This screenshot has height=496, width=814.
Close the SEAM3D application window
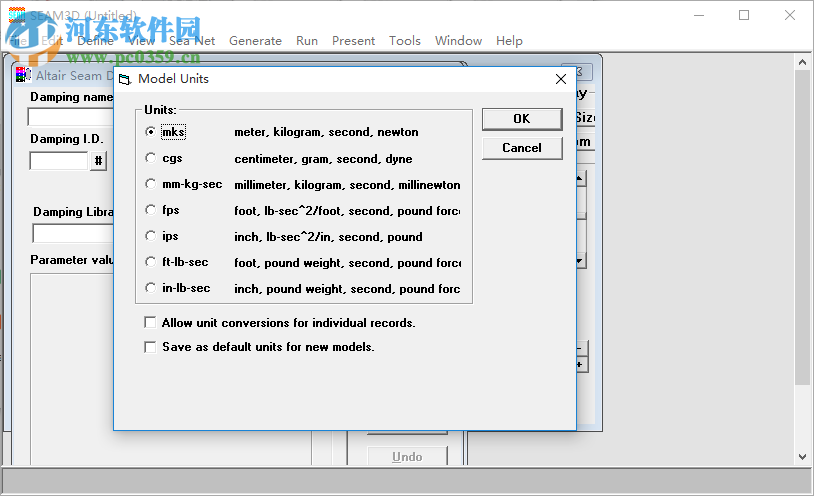790,15
